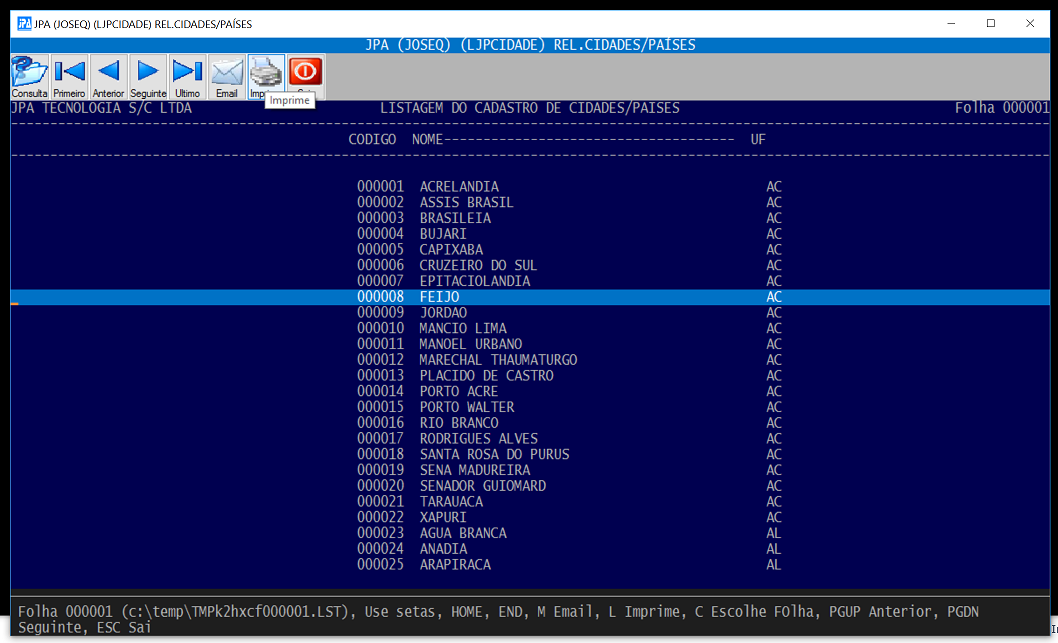Click the status bar help text
This screenshot has height=643, width=1058.
[x=498, y=619]
